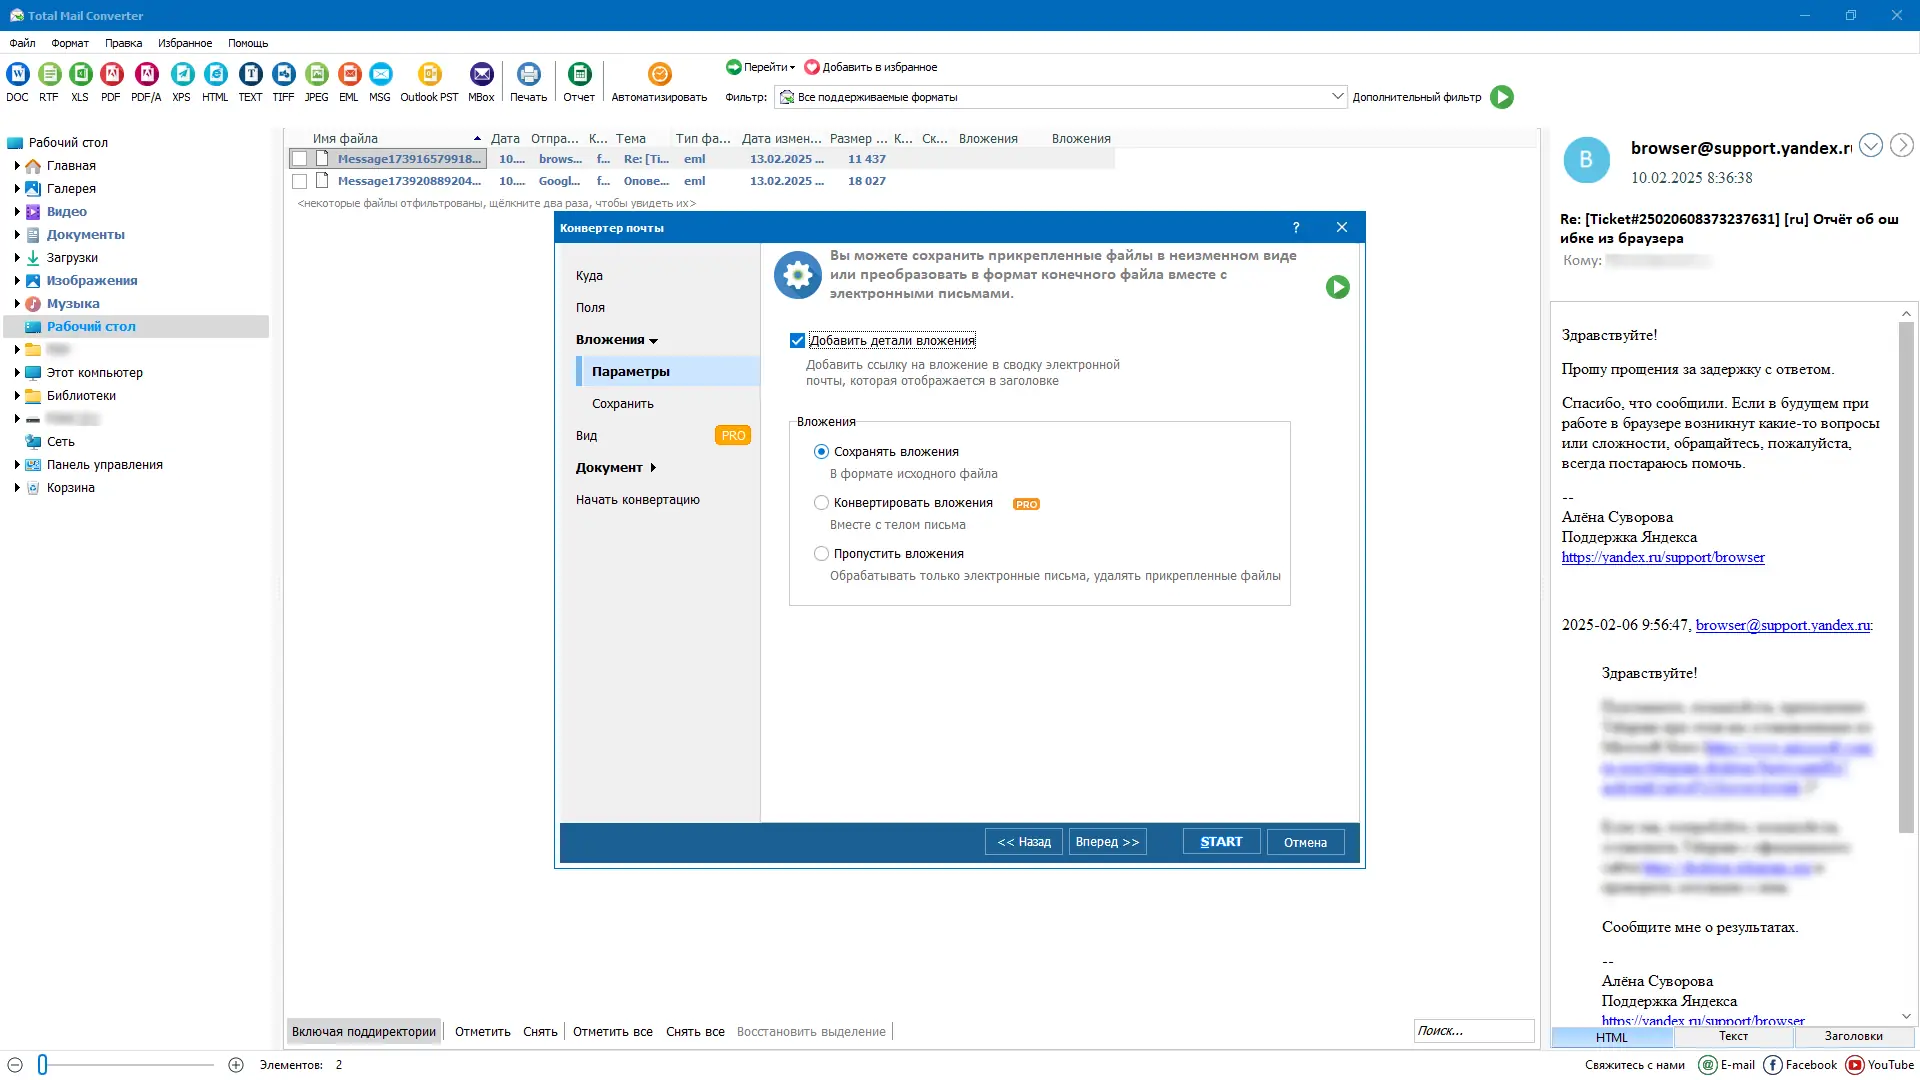Open the Automate (Автоматизировать) tool
The image size is (1920, 1080).
(x=659, y=74)
